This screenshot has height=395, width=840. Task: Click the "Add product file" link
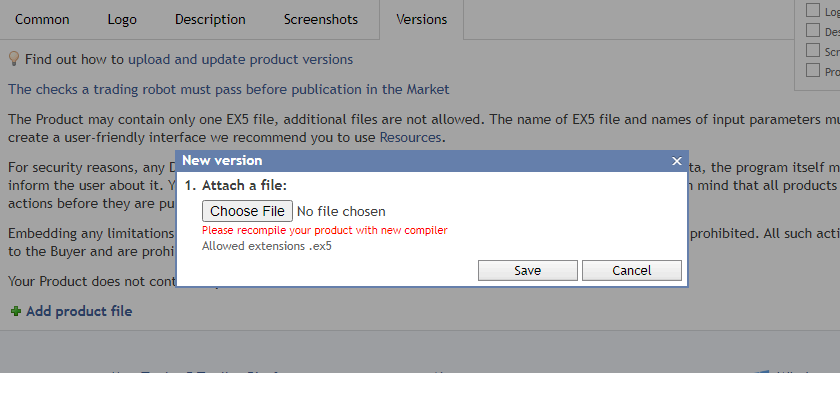click(x=79, y=311)
